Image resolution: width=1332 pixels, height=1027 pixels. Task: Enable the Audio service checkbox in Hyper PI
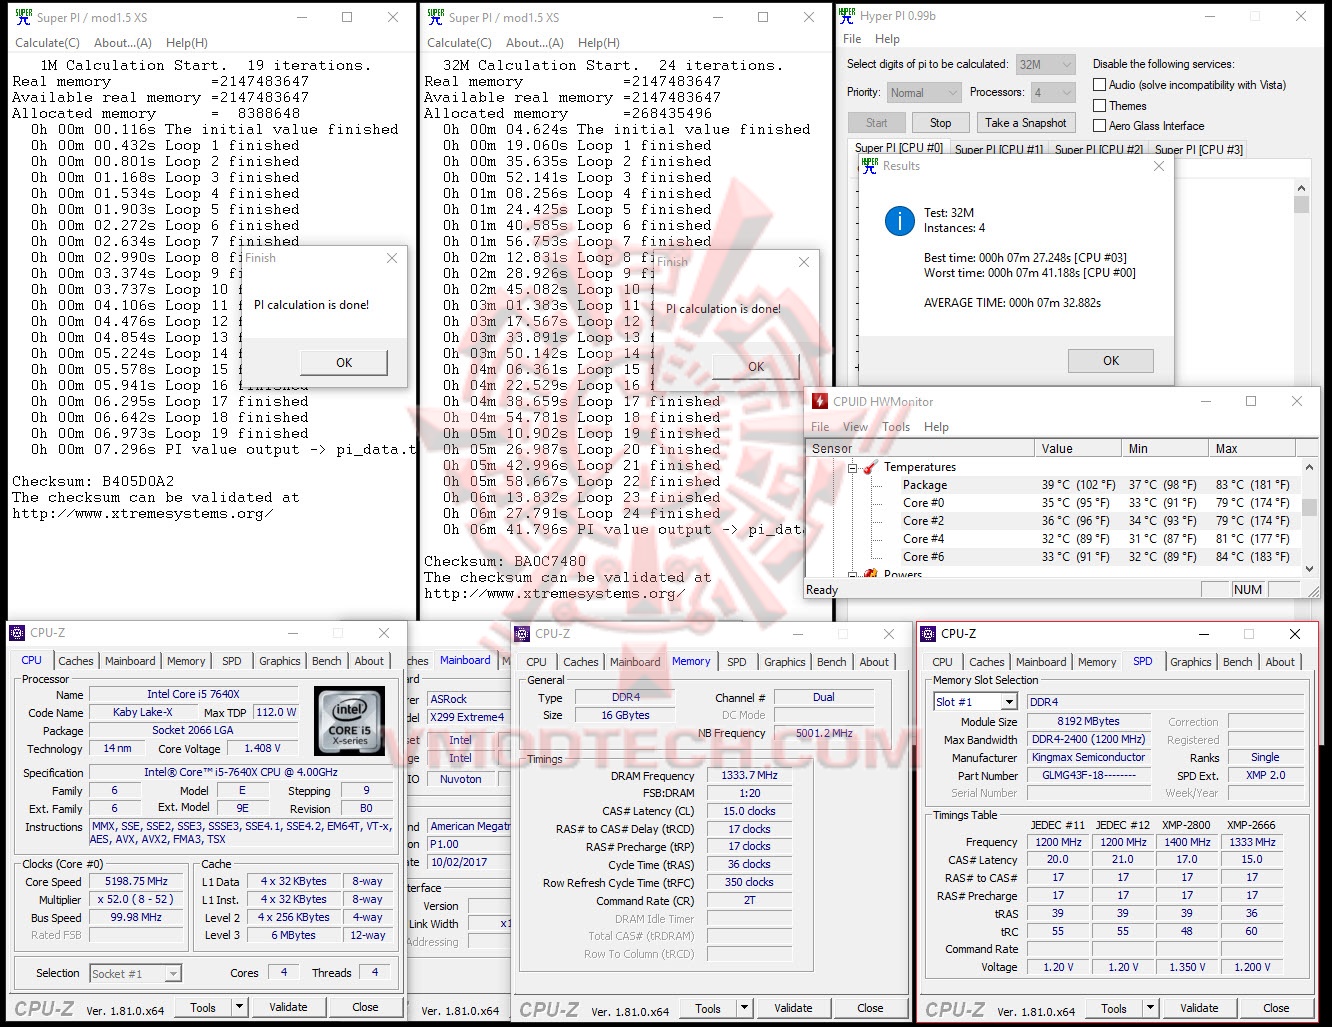[x=1100, y=85]
